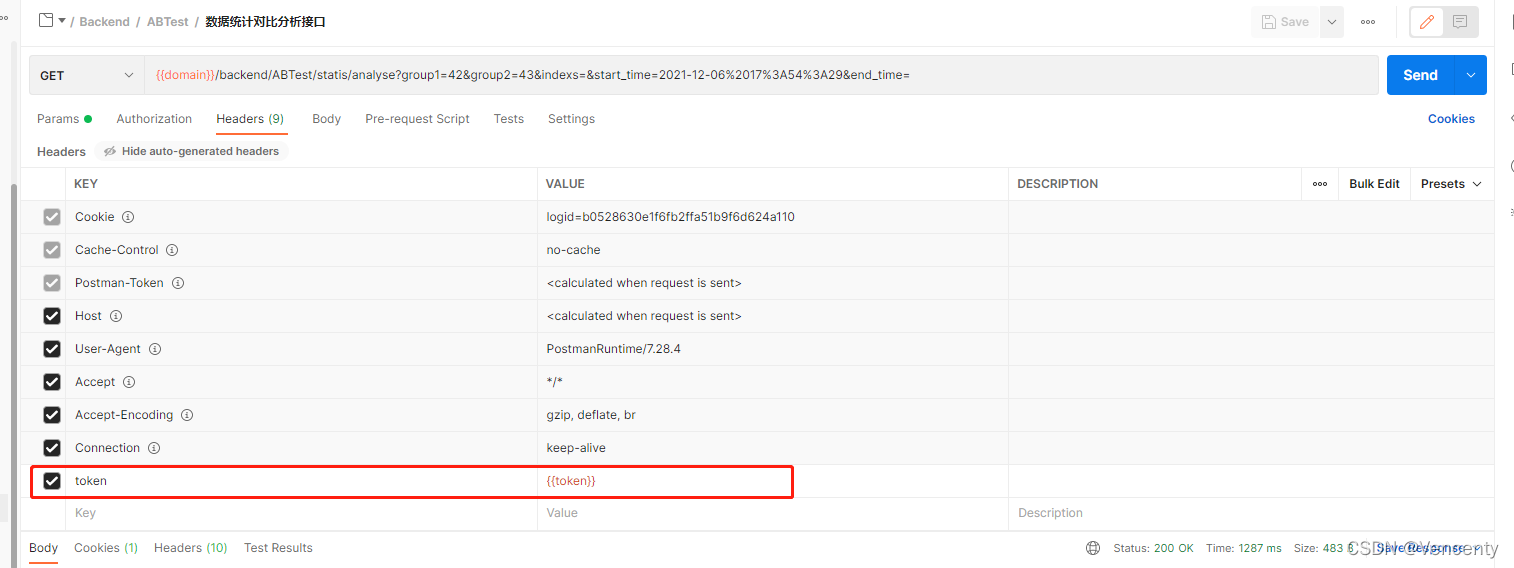Viewport: 1514px width, 568px height.
Task: Open the GET method dropdown
Action: point(87,75)
